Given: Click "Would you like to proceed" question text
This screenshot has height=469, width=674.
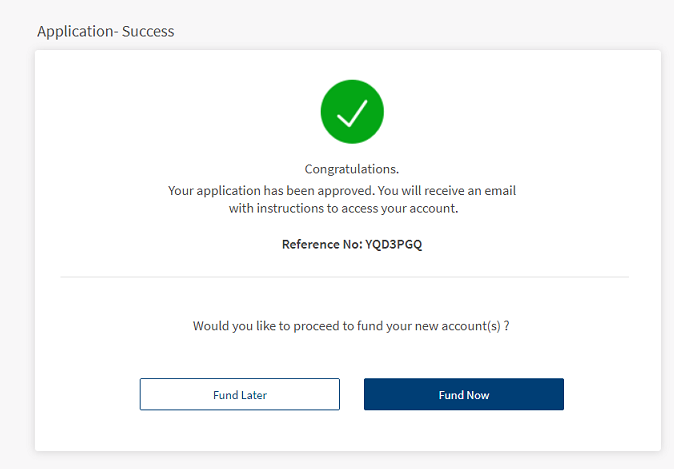Looking at the screenshot, I should click(x=266, y=326).
